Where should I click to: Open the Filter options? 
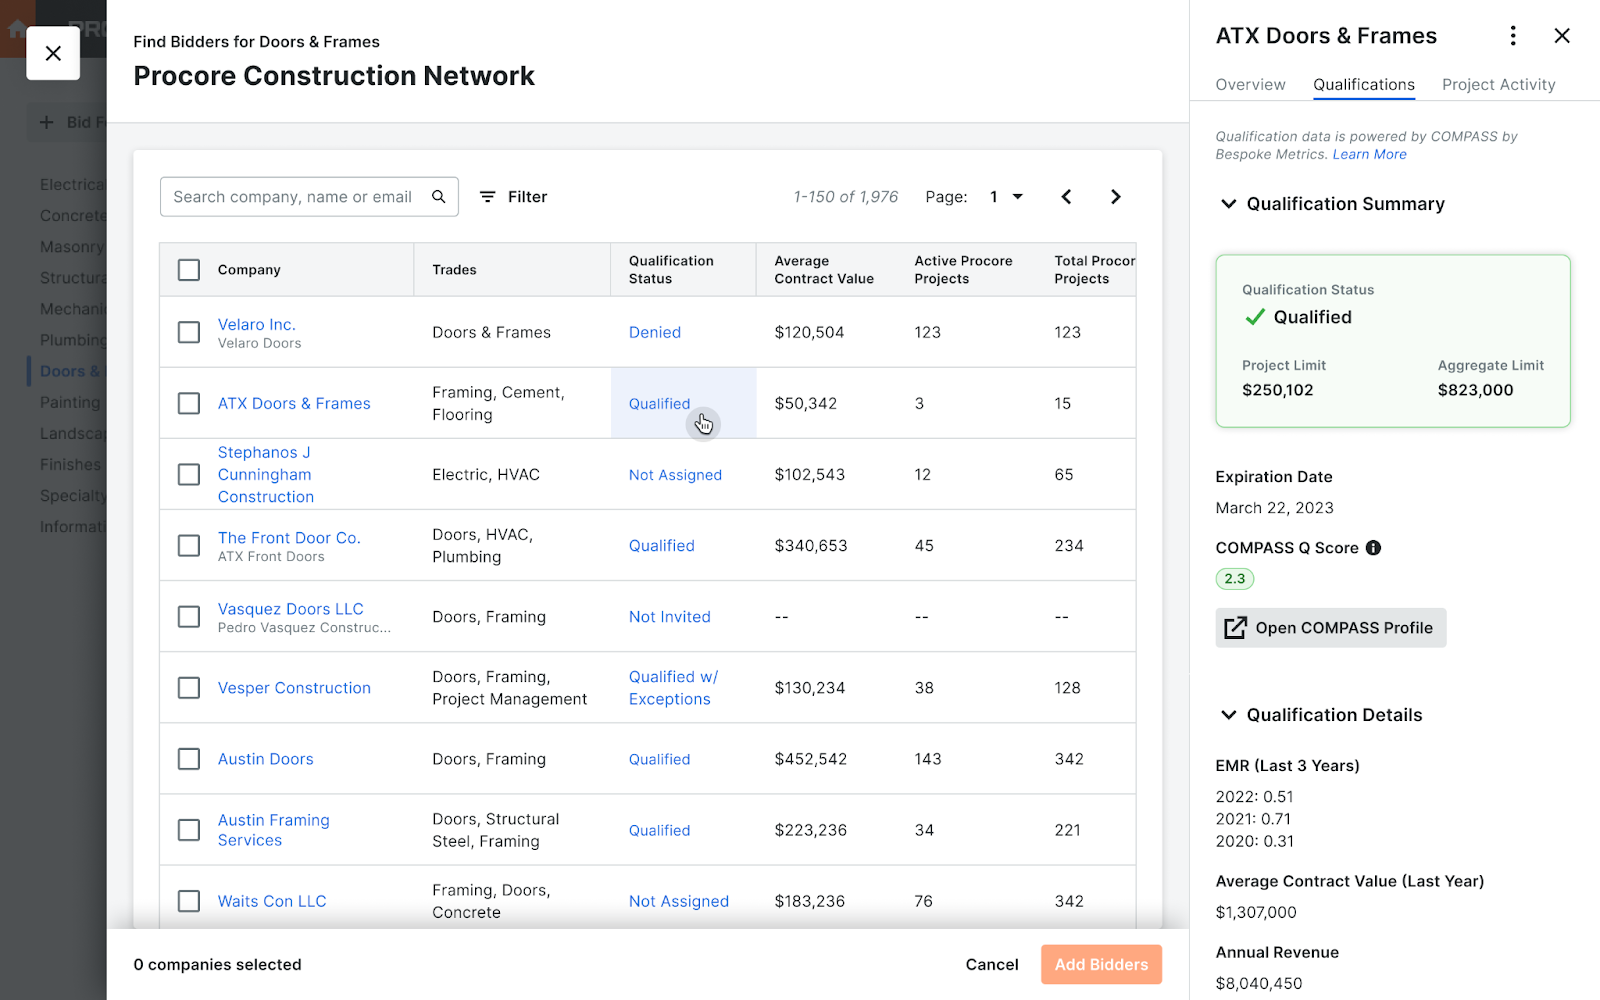click(512, 196)
